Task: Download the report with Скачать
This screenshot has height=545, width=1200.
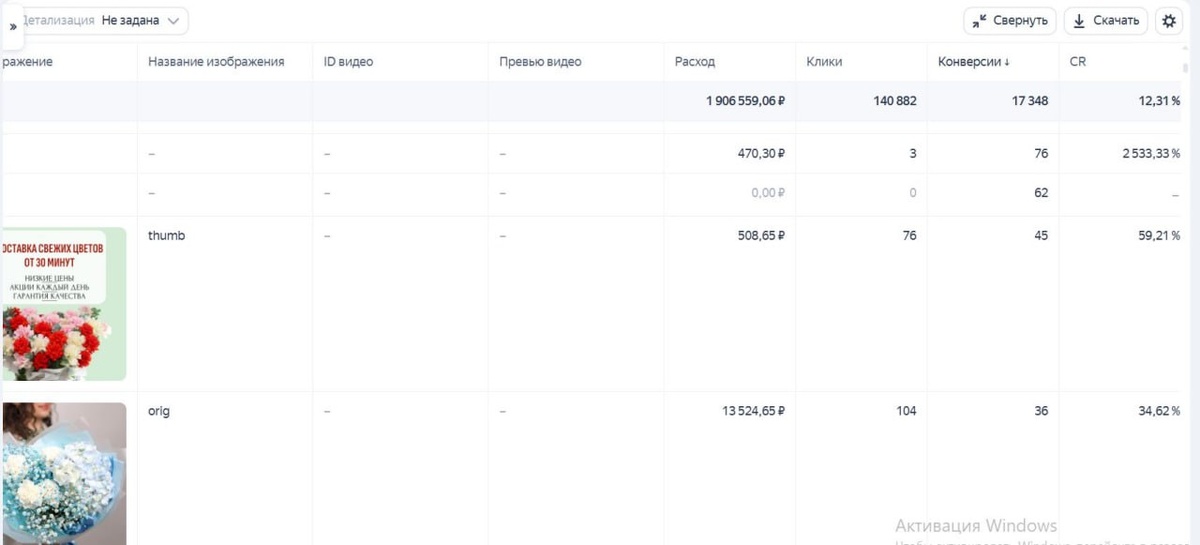Action: [1106, 21]
